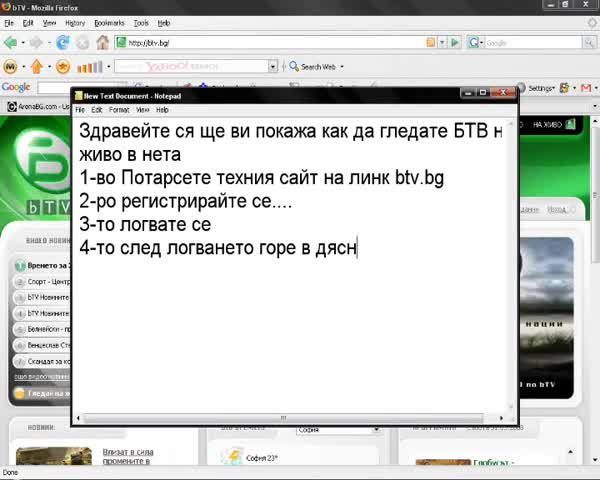Click the Google toolbar logo
The height and width of the screenshot is (480, 600).
(x=16, y=88)
